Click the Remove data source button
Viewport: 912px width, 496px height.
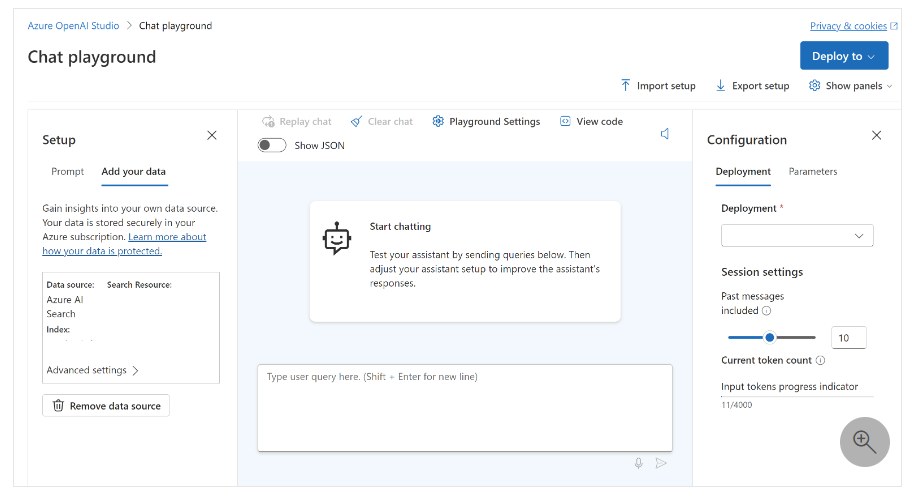click(106, 405)
